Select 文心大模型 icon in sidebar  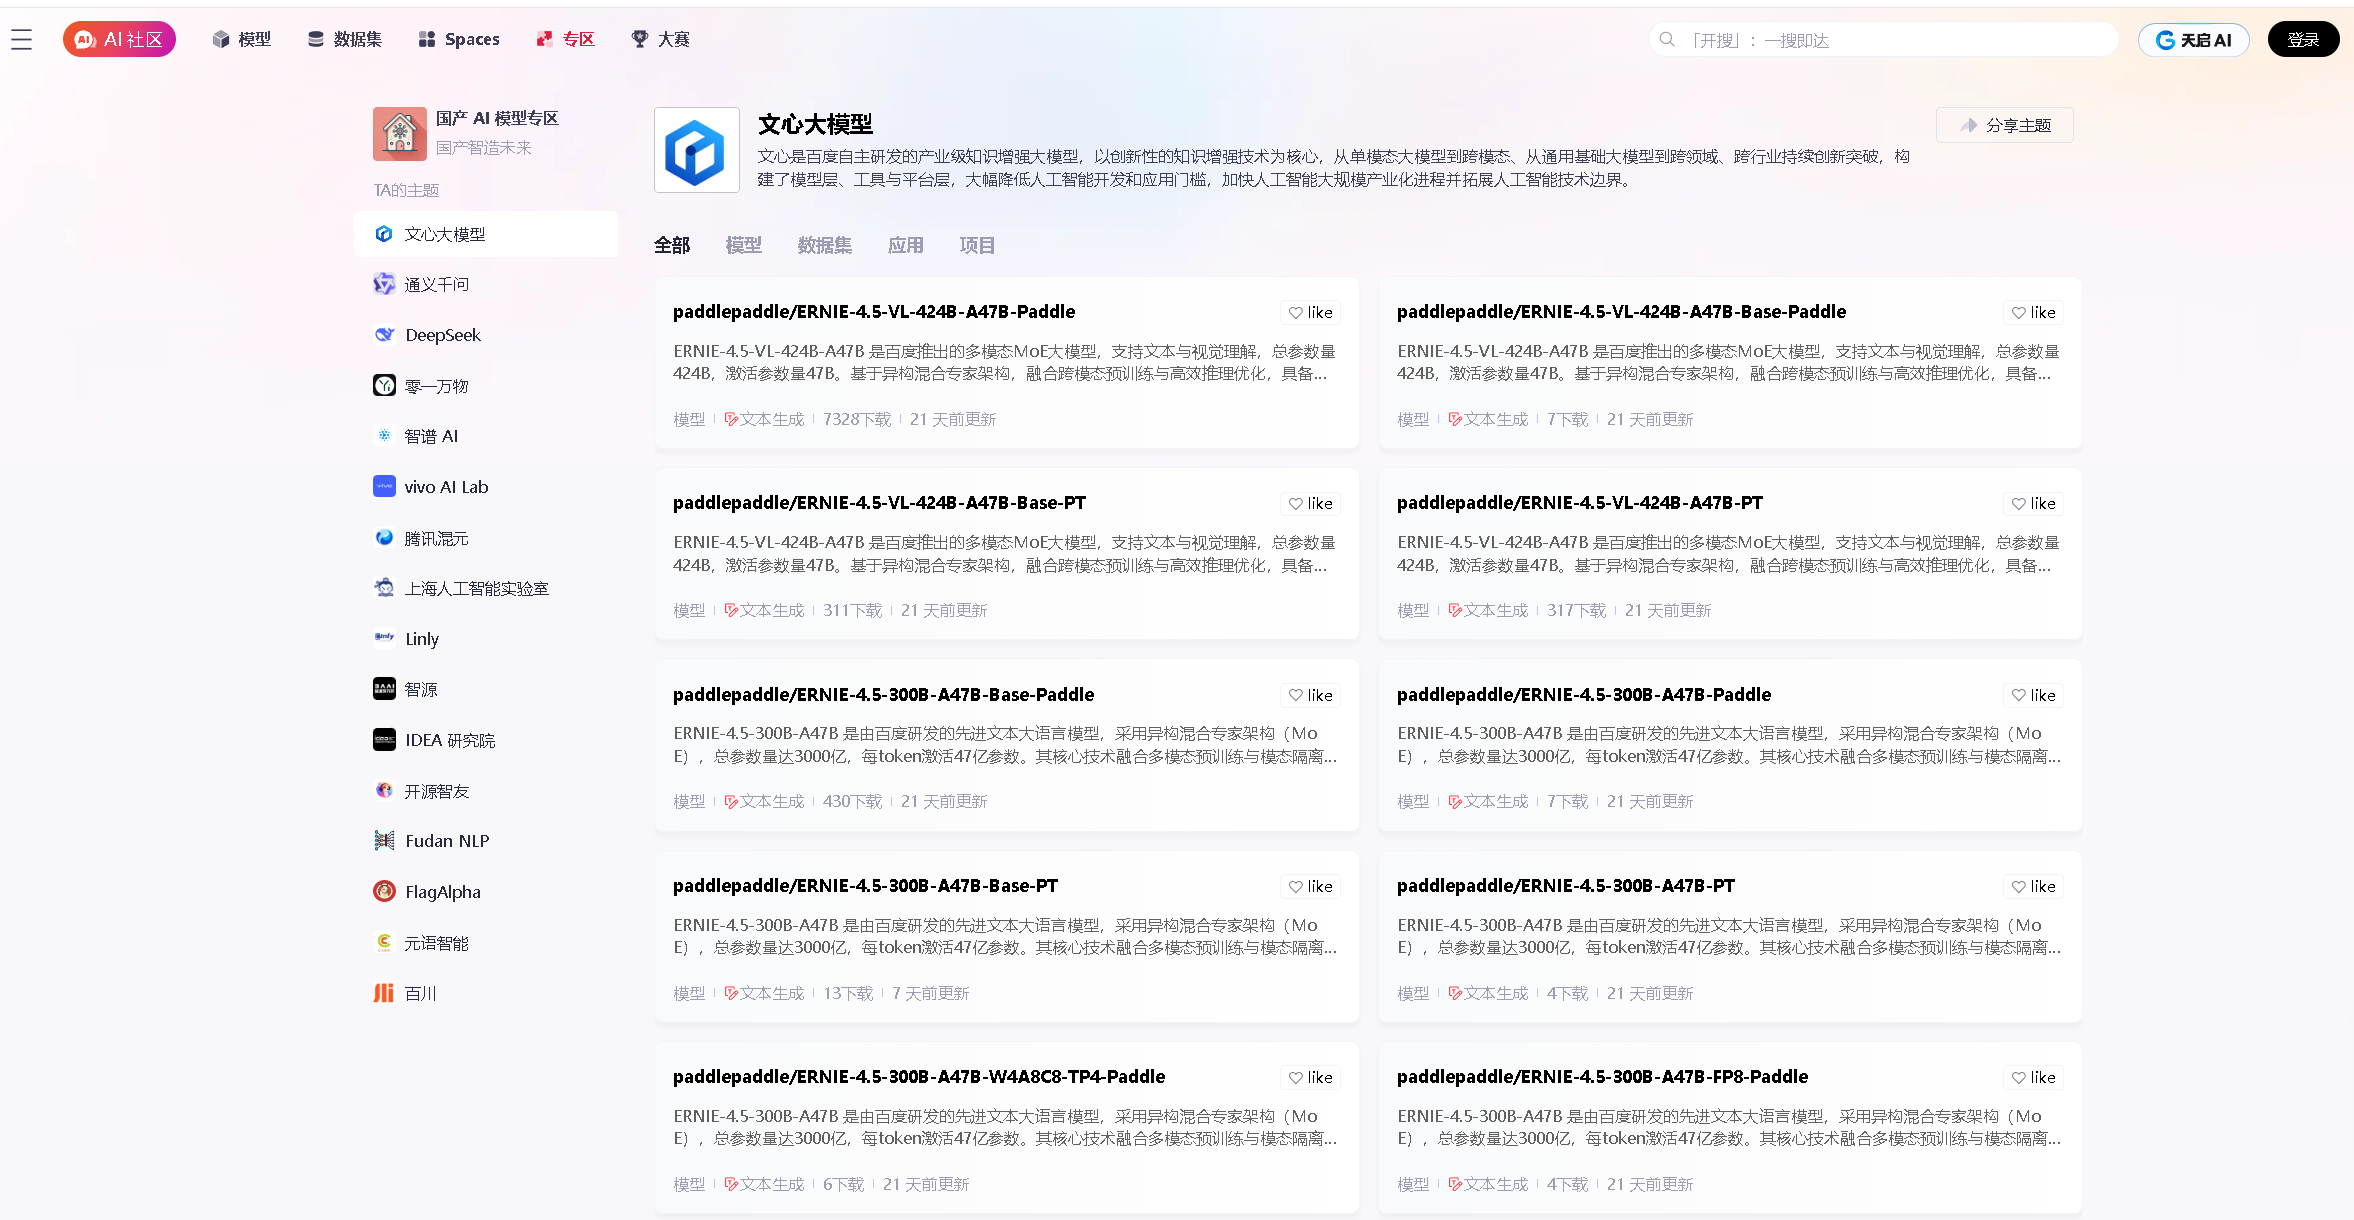[x=384, y=234]
